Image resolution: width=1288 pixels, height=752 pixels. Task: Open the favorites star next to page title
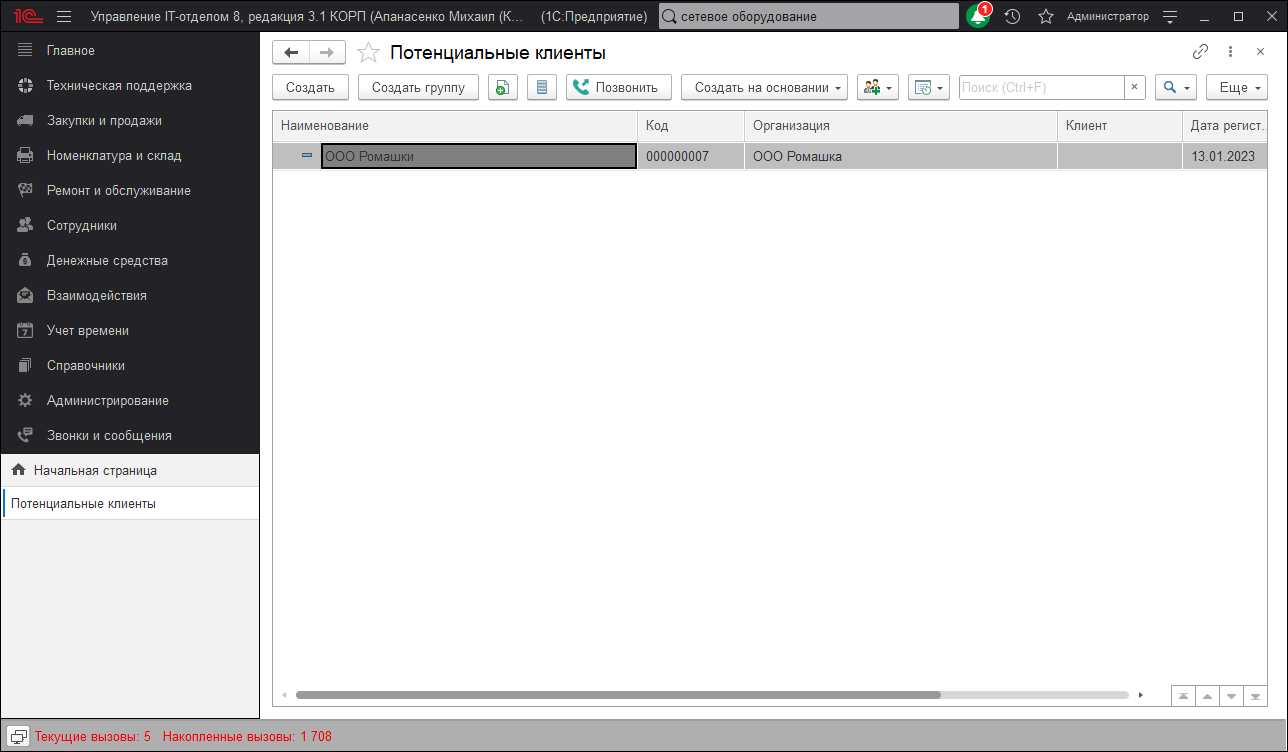pyautogui.click(x=369, y=50)
